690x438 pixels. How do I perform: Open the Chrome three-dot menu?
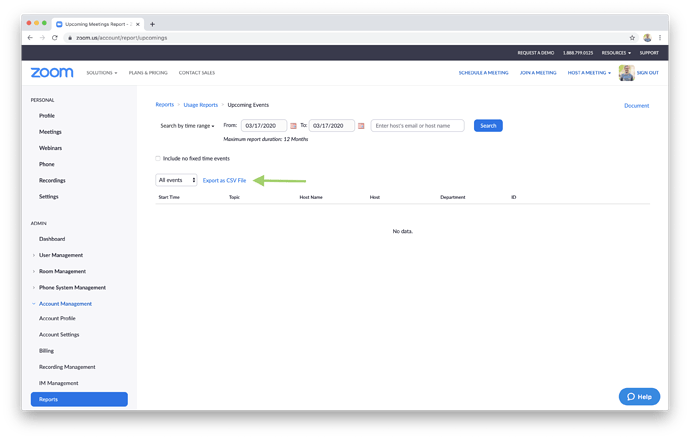point(660,38)
